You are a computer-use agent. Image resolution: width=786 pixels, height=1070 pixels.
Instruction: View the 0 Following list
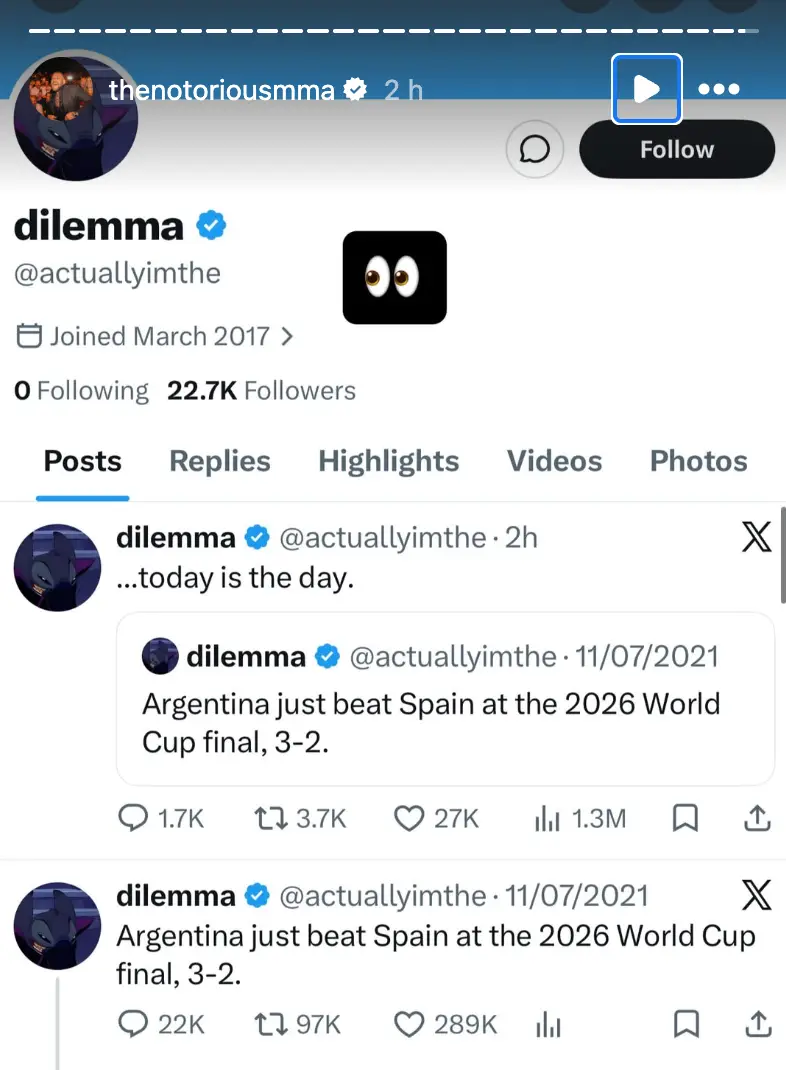click(x=81, y=391)
